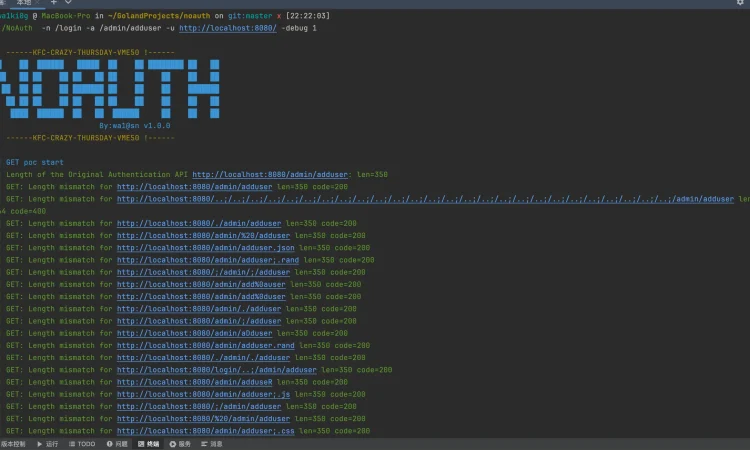
Task: Open the /%20/admin/adduser link
Action: [203, 419]
